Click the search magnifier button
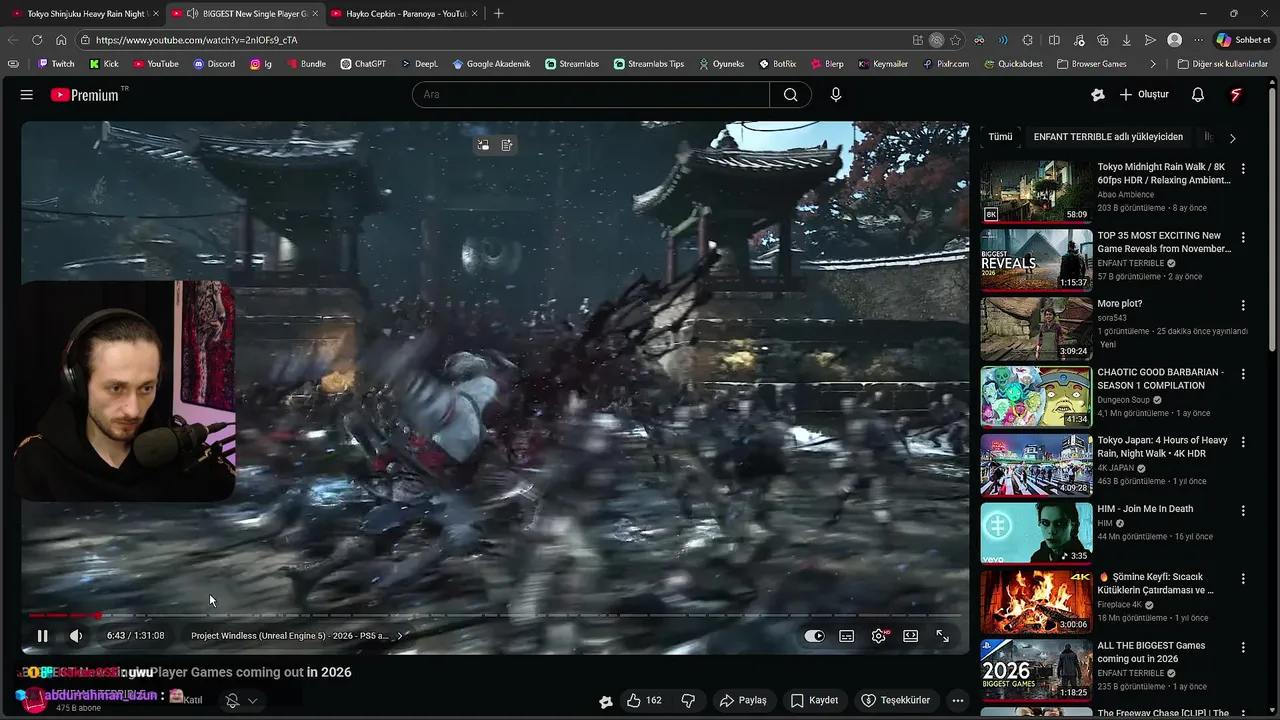1280x720 pixels. pyautogui.click(x=791, y=95)
